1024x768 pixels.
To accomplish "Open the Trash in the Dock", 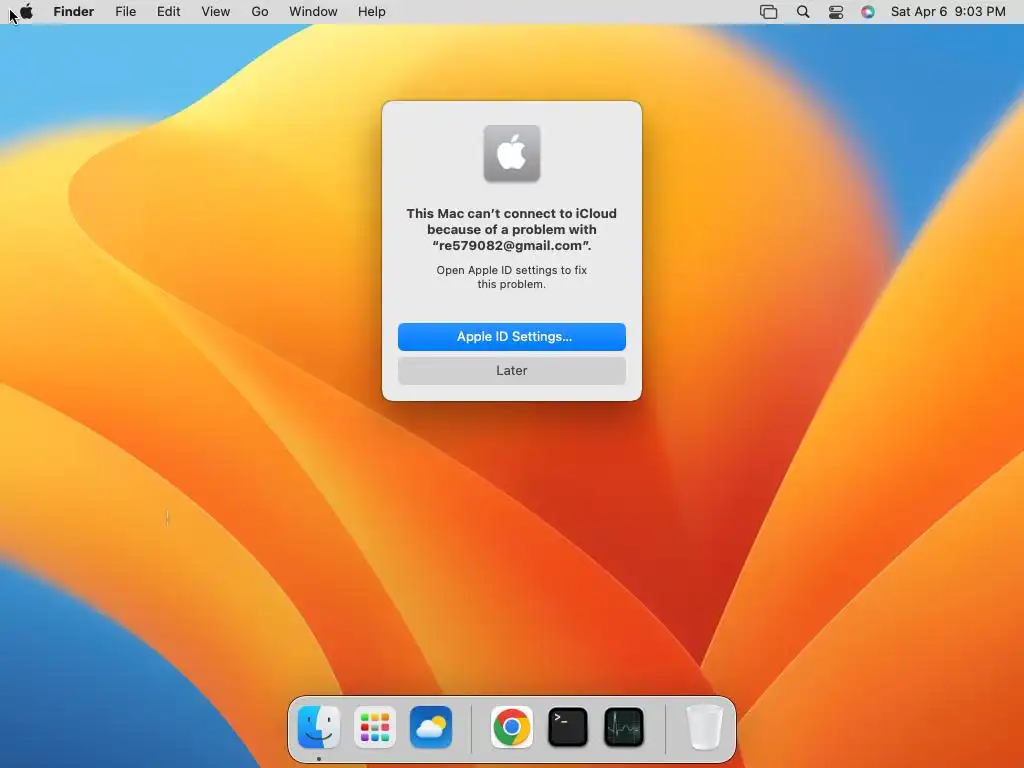I will [705, 727].
